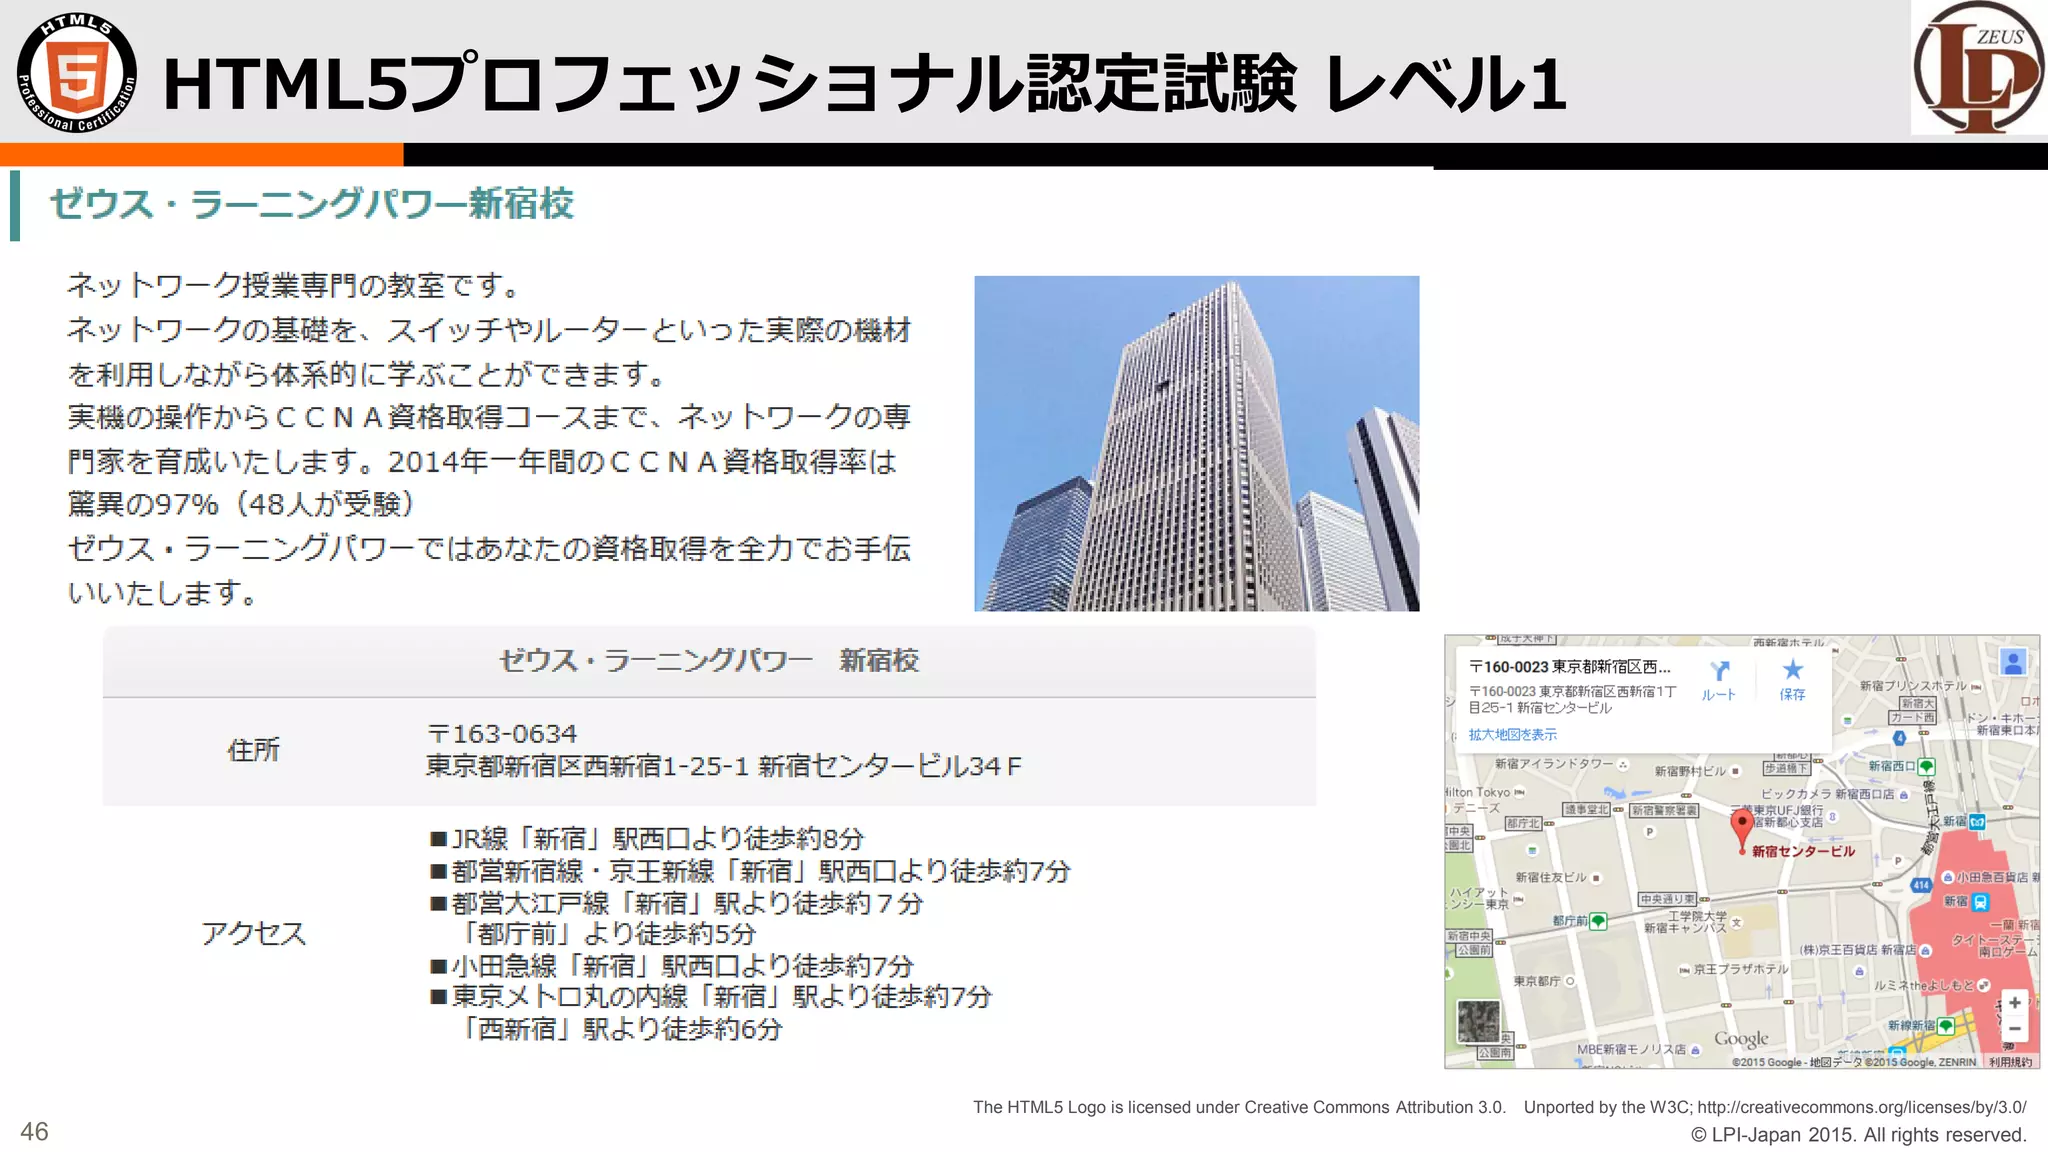Click the ゼウス・ラーニングパワー新宿校 heading
This screenshot has height=1152, width=2048.
click(x=311, y=204)
